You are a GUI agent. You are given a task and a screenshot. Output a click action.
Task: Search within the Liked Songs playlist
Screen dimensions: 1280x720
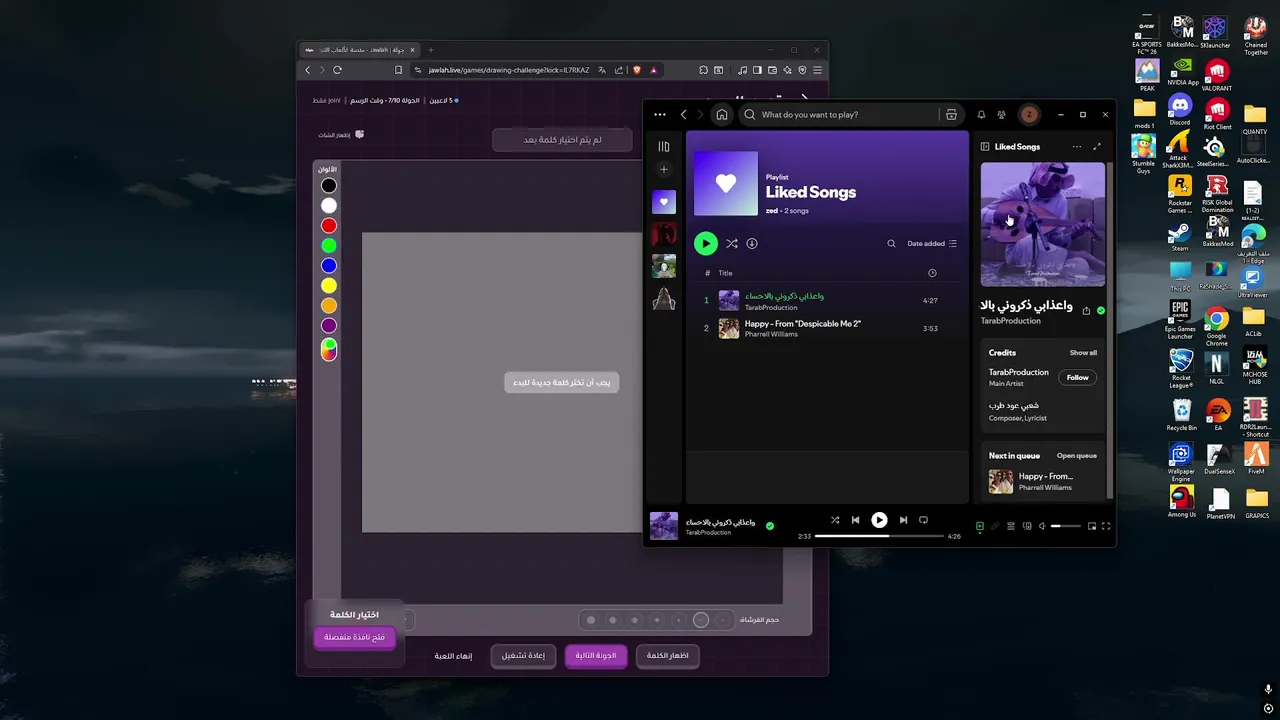coord(892,243)
